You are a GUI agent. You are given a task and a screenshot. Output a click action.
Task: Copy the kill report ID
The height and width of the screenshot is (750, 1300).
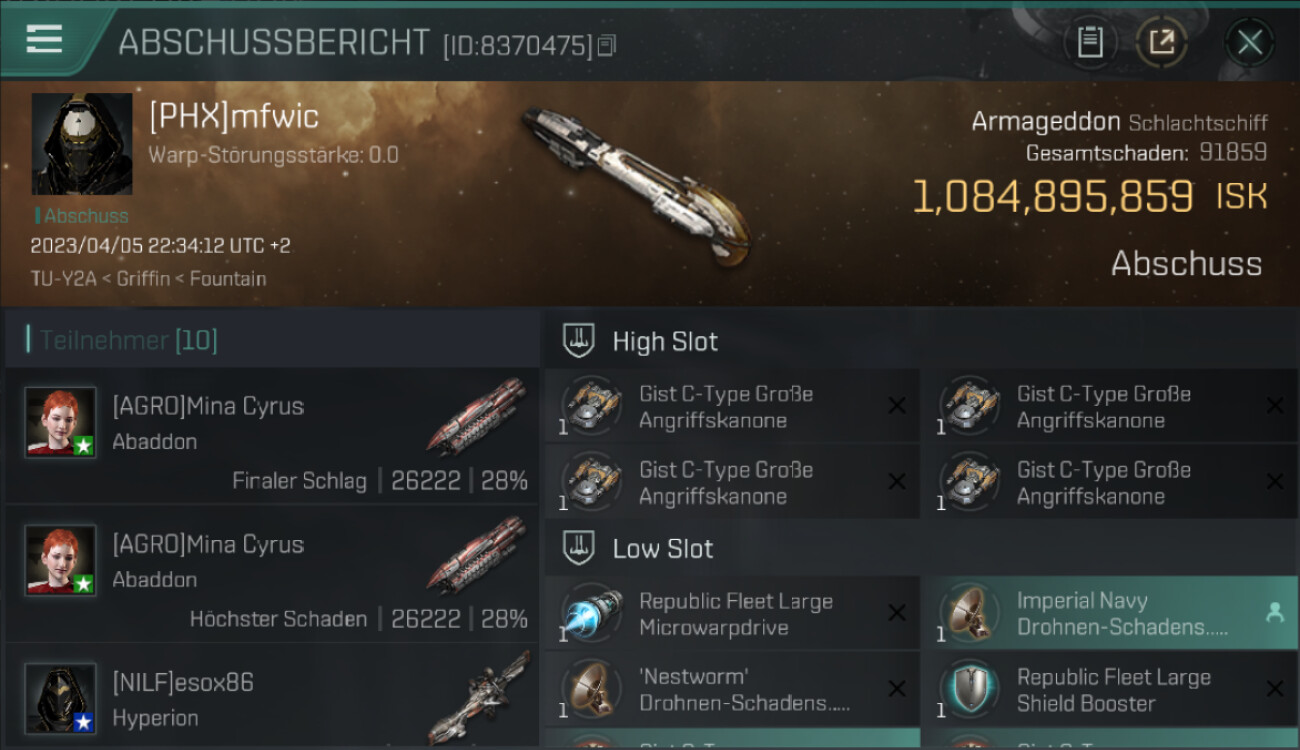(x=607, y=45)
